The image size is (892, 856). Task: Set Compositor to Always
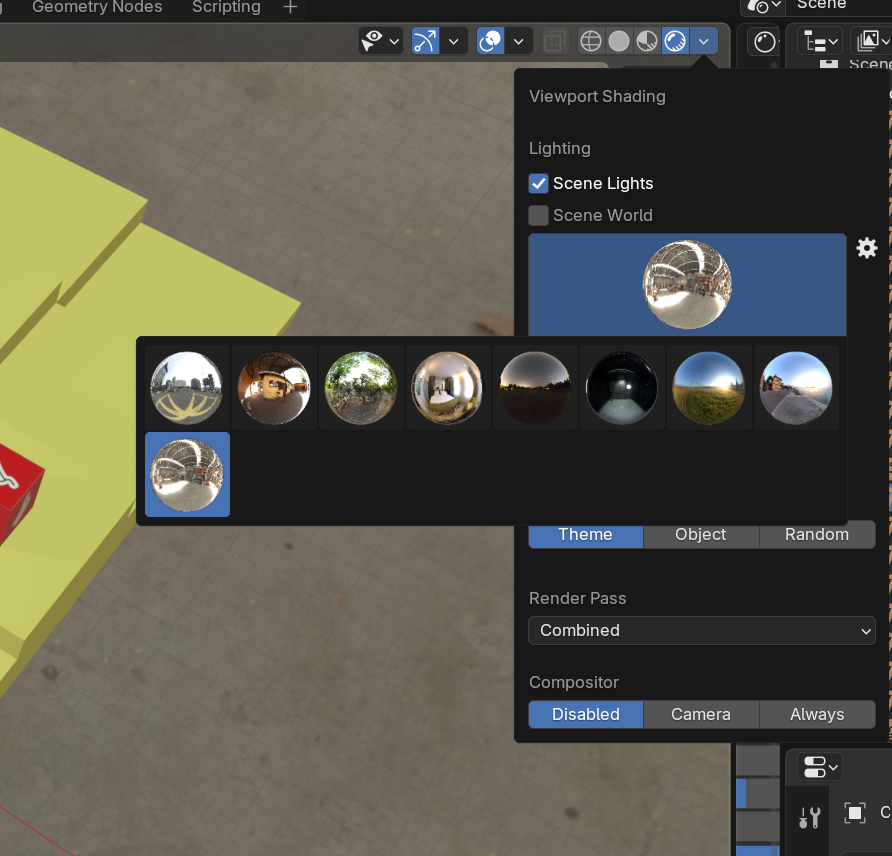tap(817, 714)
